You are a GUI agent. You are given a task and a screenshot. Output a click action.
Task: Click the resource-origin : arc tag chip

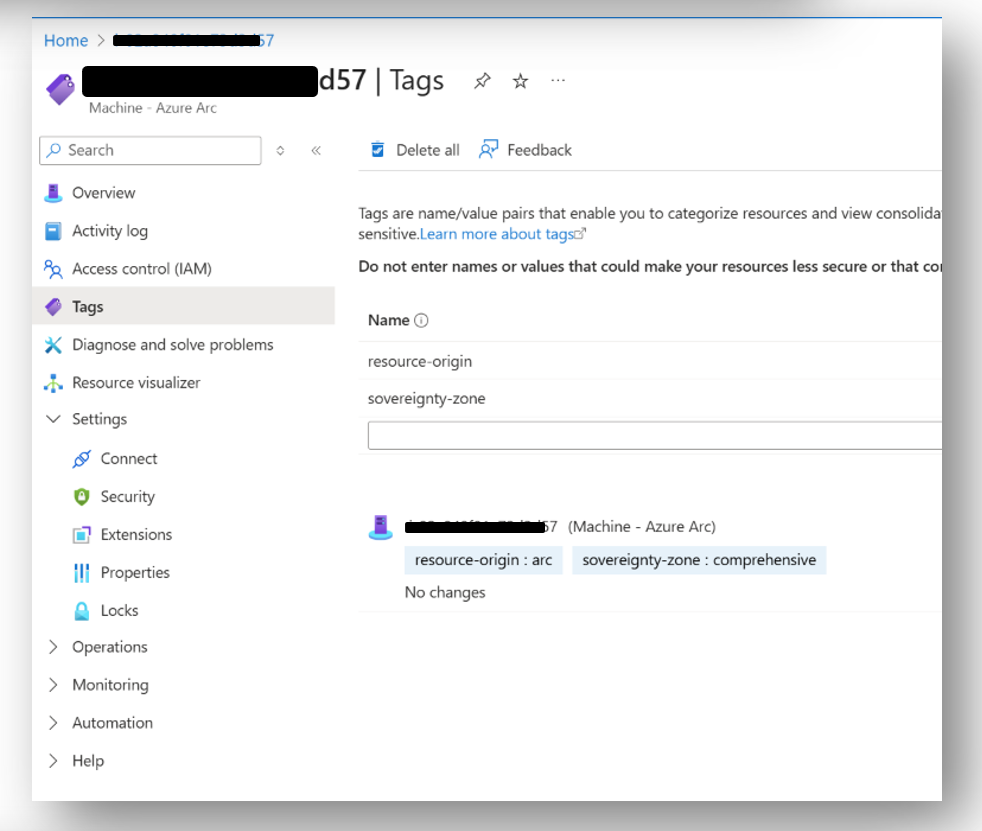coord(483,560)
